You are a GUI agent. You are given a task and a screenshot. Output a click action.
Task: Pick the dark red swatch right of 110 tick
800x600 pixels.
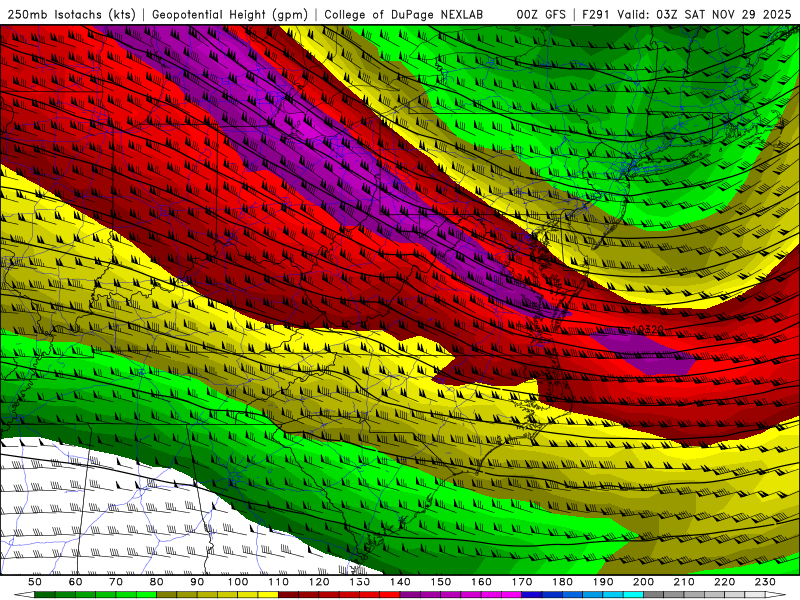pos(288,595)
